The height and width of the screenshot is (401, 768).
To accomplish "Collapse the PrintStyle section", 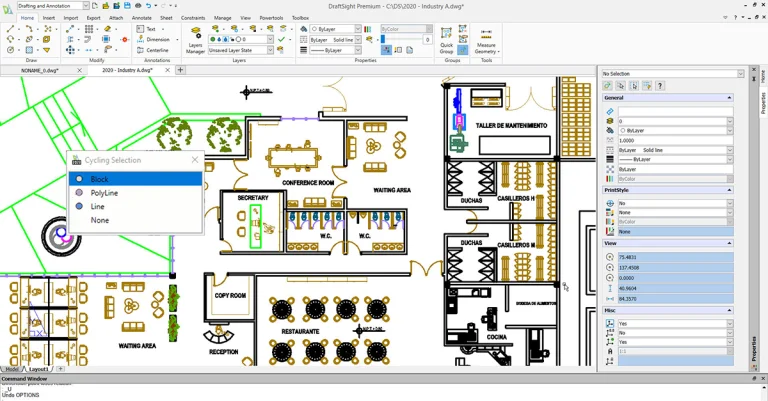I will 729,190.
